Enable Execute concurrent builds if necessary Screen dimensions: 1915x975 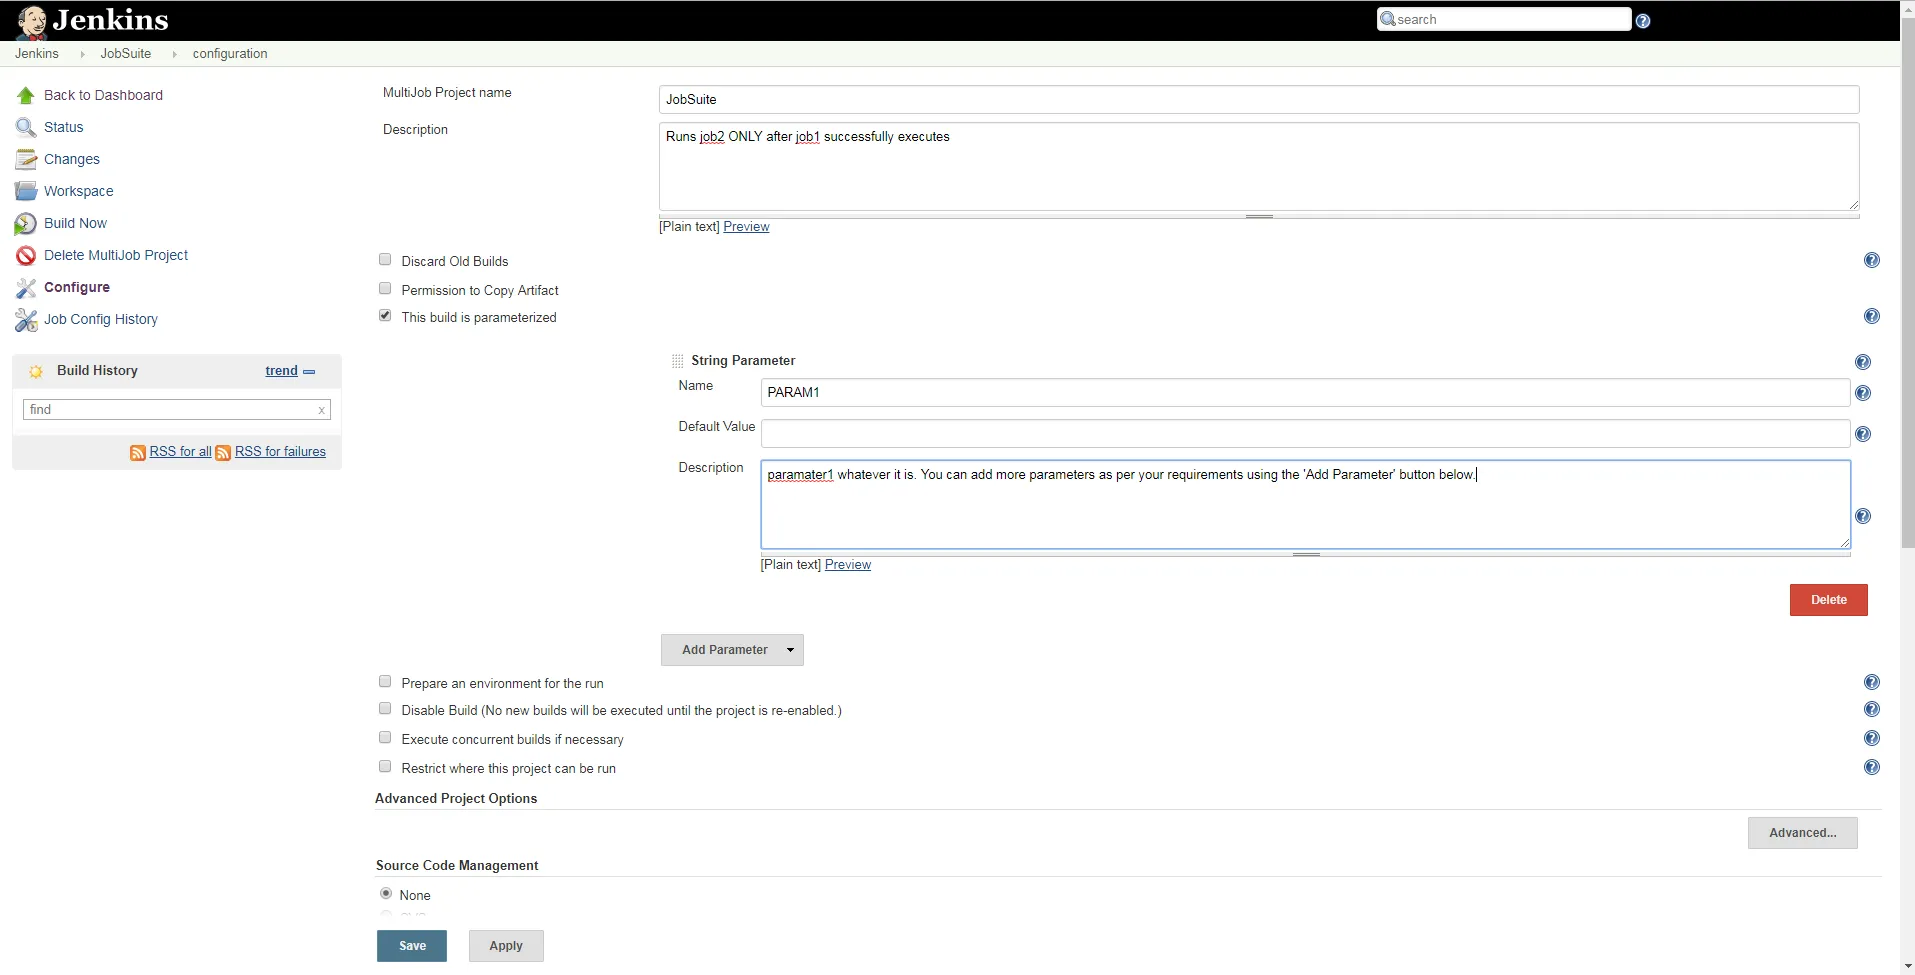pyautogui.click(x=385, y=738)
